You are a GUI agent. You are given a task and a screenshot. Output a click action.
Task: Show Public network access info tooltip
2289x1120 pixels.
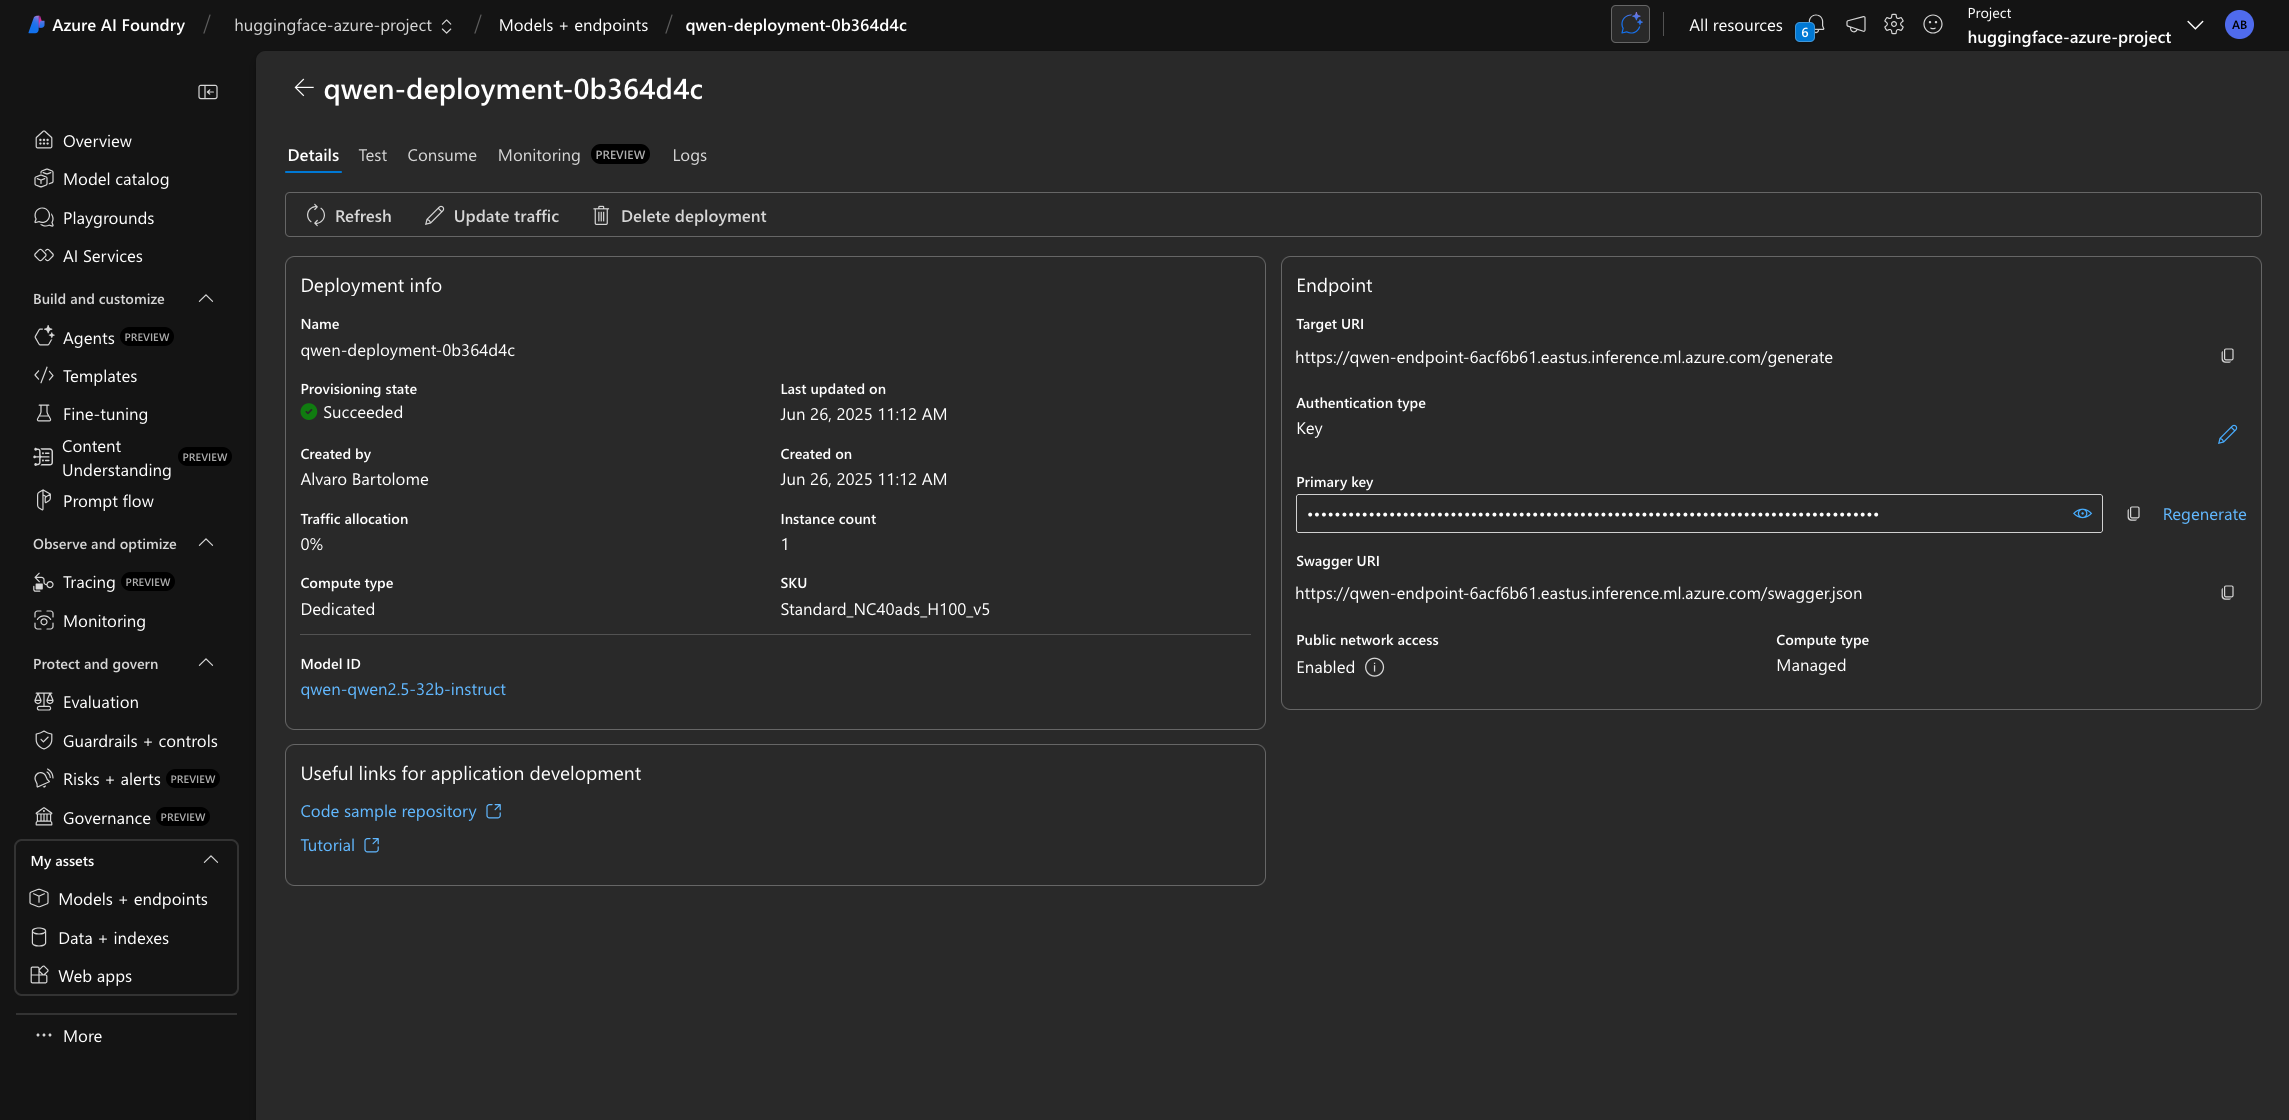point(1374,667)
